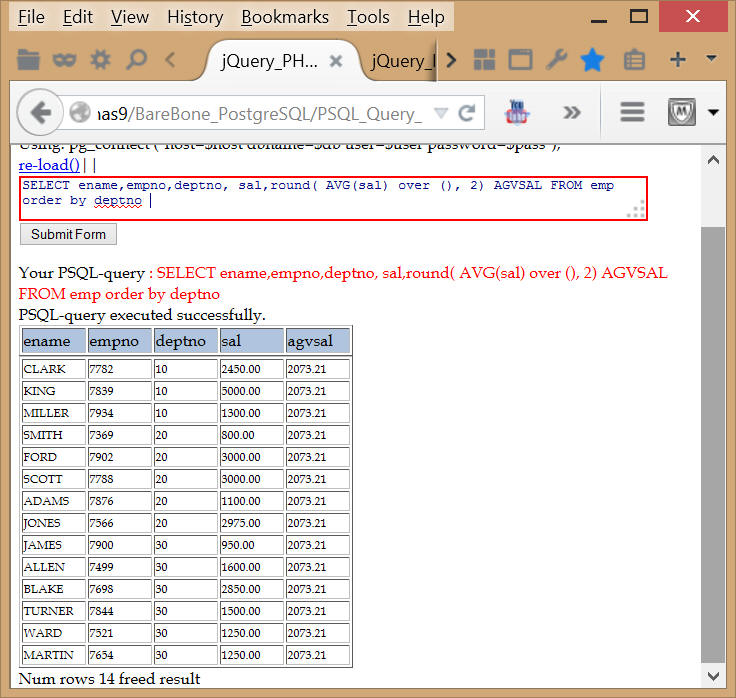
Task: Open the Bookmarks menu
Action: pyautogui.click(x=285, y=17)
